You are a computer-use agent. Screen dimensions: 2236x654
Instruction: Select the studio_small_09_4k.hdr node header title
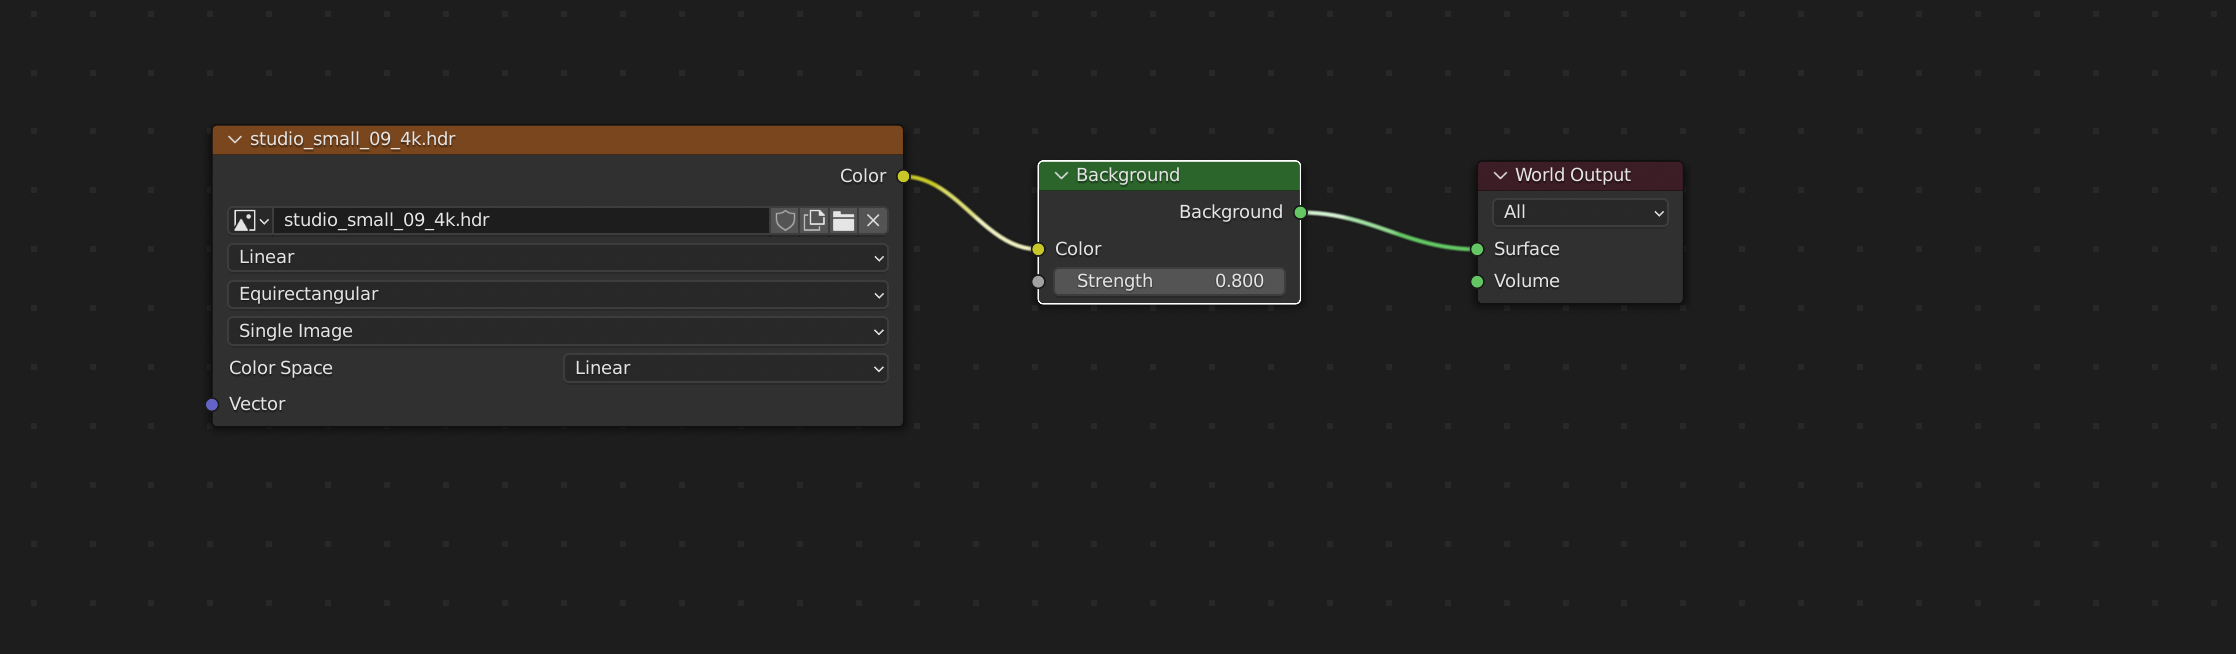pos(352,140)
